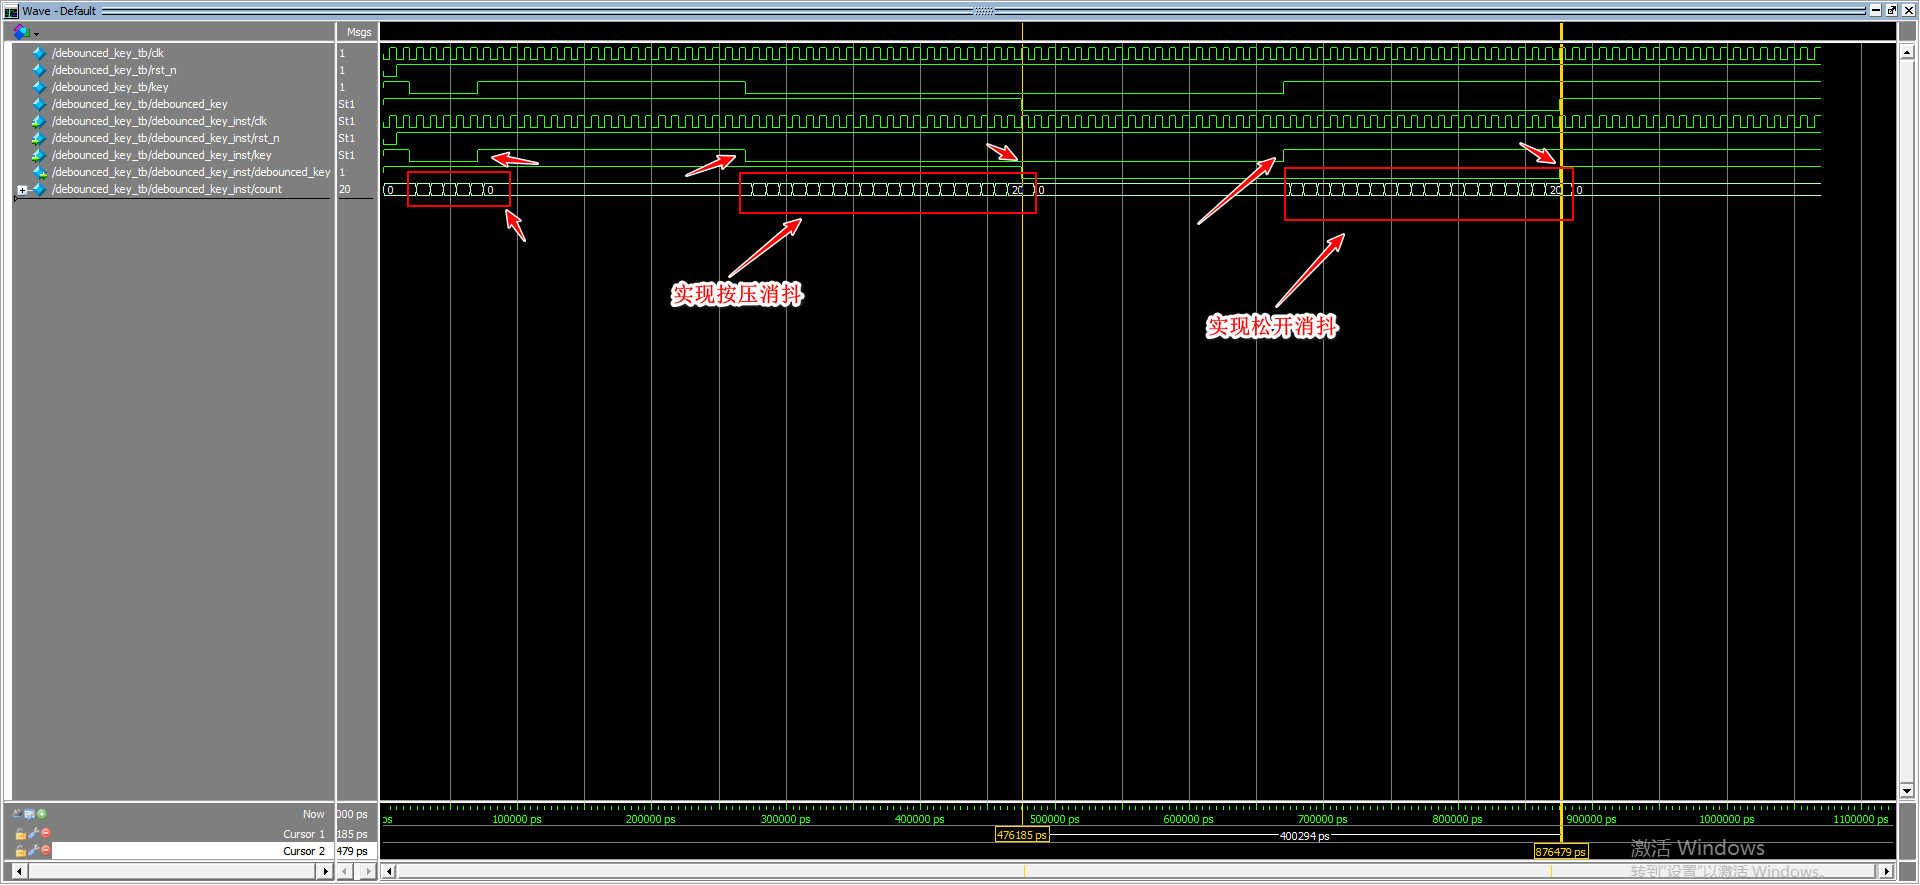The image size is (1920, 885).
Task: Select the /debounced_key_tb/clk signal
Action: point(108,53)
